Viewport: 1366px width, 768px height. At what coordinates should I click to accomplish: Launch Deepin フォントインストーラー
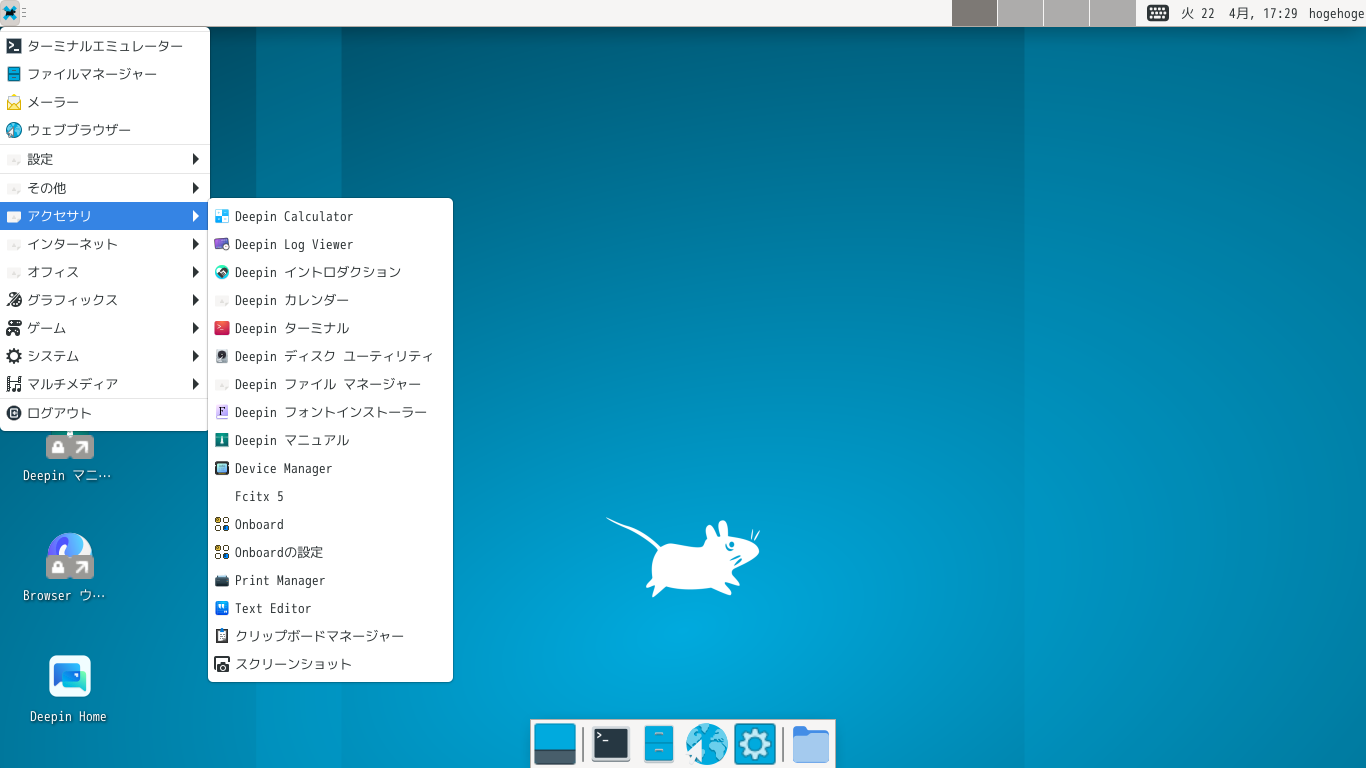(330, 412)
